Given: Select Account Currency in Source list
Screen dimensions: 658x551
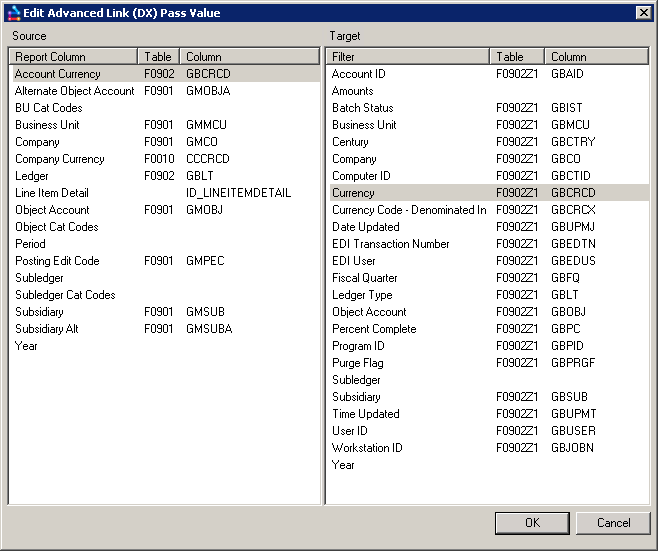Looking at the screenshot, I should [58, 74].
